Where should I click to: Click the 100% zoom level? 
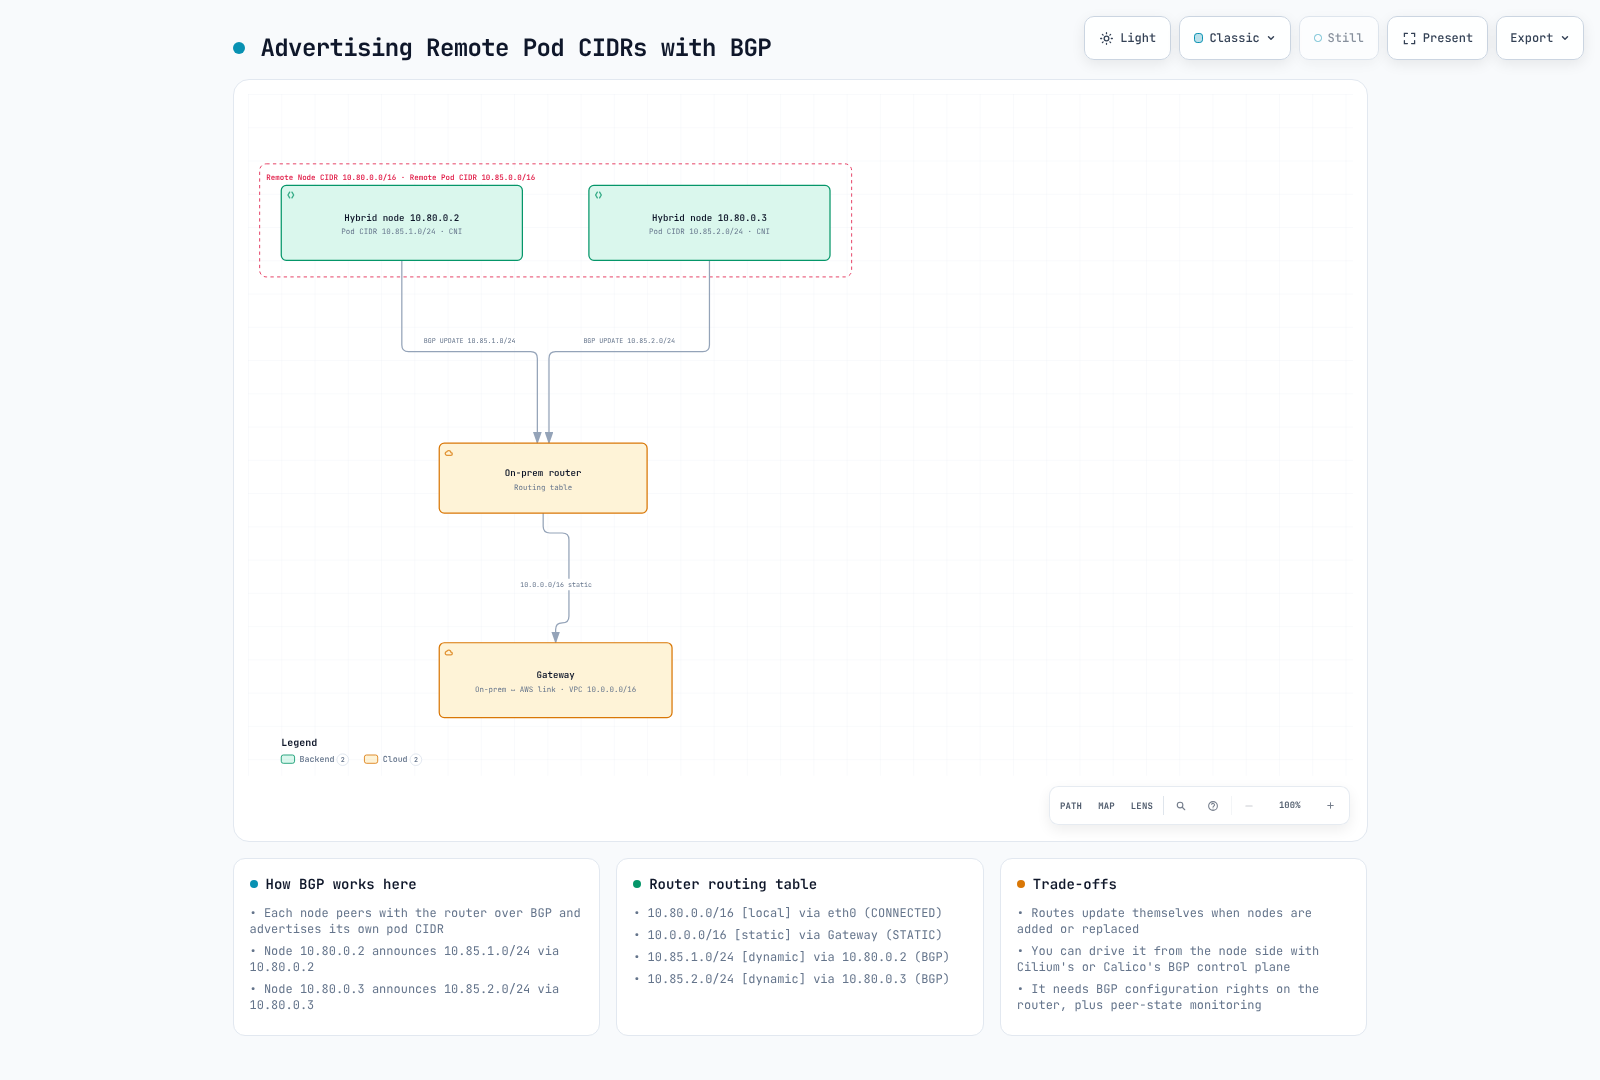click(1290, 806)
